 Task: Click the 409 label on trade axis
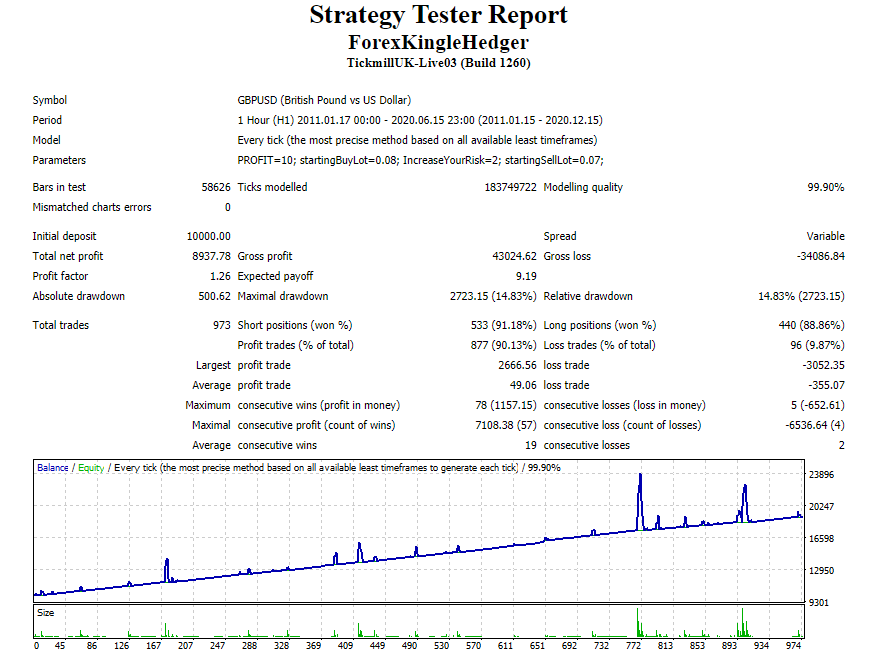pyautogui.click(x=345, y=645)
